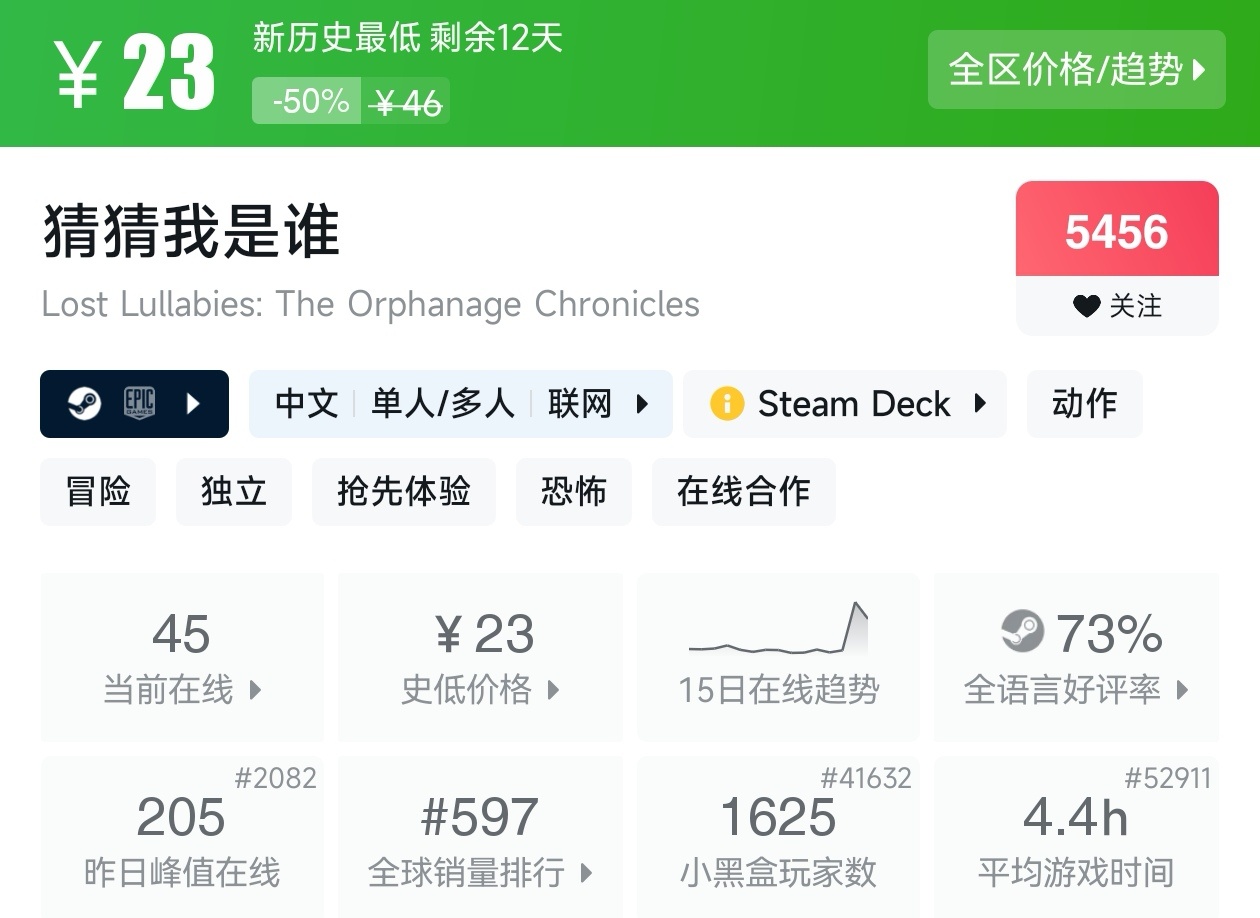Viewport: 1260px width, 918px height.
Task: Open 史低价格 lowest price history
Action: tap(480, 657)
